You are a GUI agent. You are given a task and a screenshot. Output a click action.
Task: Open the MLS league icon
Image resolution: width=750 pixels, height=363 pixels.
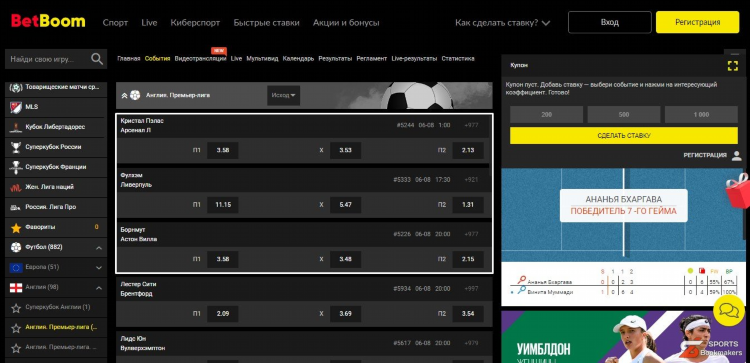tap(16, 107)
